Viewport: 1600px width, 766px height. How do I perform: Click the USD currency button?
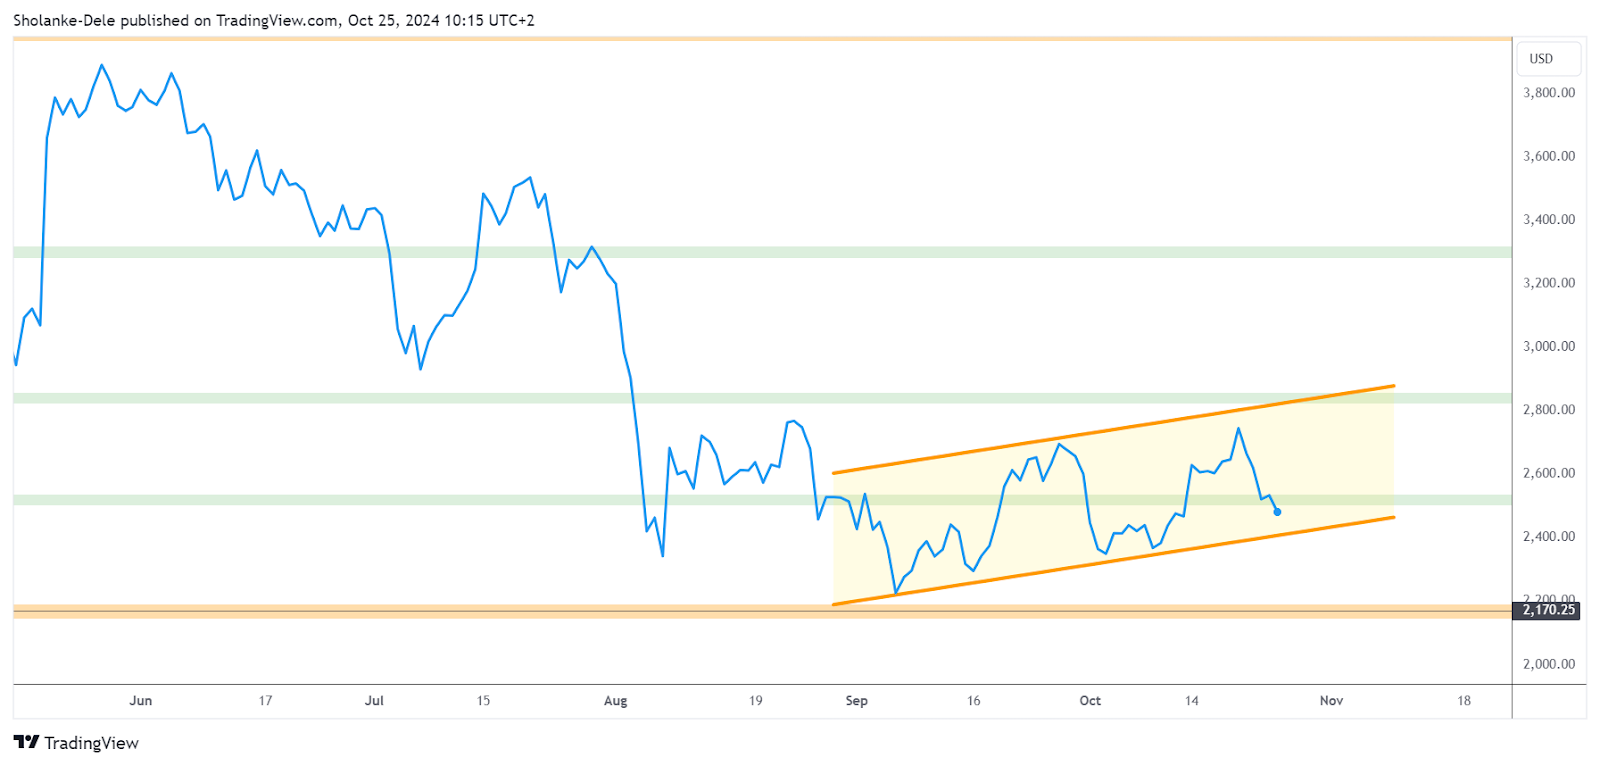[x=1548, y=59]
